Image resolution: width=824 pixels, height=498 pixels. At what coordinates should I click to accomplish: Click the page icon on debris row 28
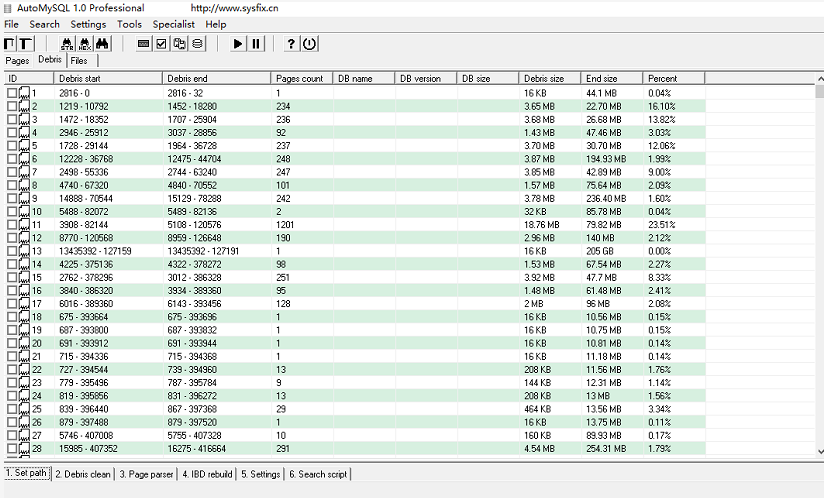pyautogui.click(x=24, y=449)
